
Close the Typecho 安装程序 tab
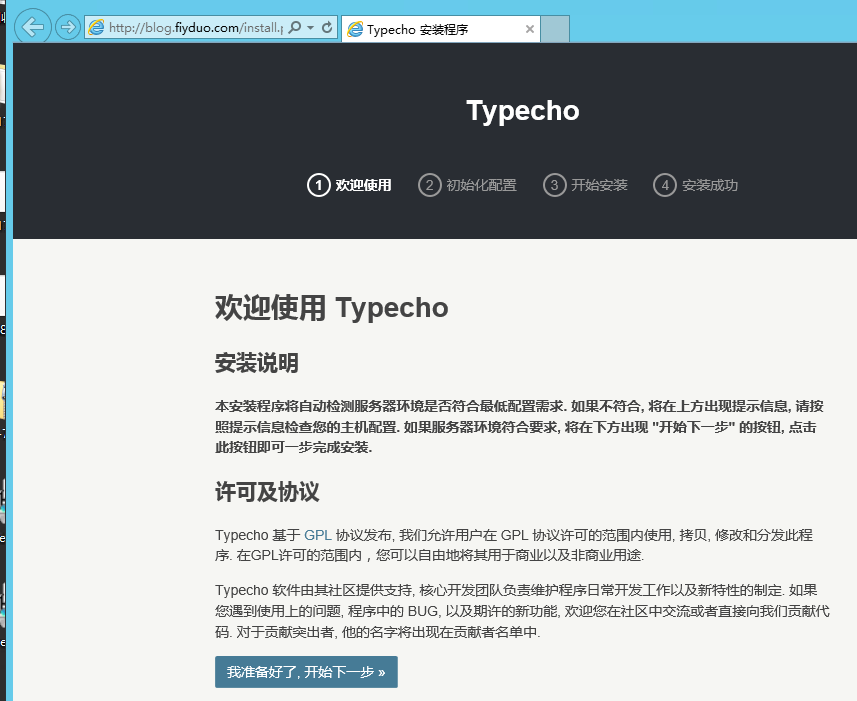530,29
